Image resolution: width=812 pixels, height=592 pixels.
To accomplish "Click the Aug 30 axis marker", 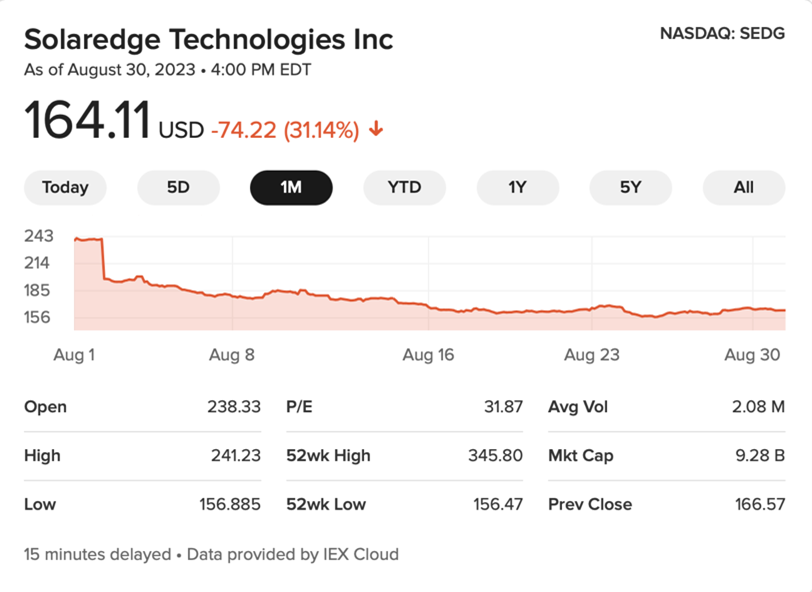I will click(x=751, y=355).
